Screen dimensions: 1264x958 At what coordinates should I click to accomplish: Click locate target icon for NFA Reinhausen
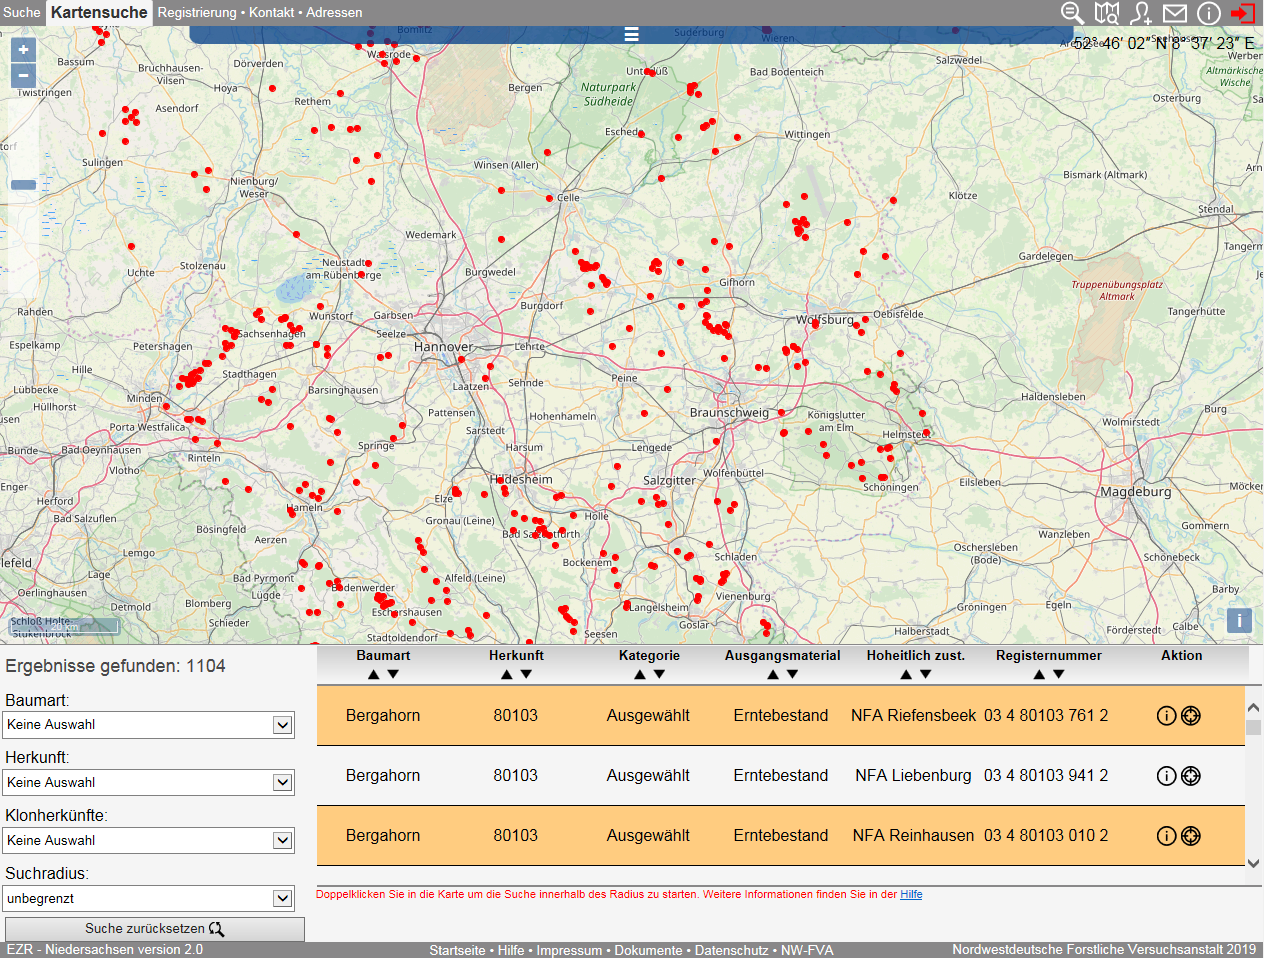point(1190,836)
